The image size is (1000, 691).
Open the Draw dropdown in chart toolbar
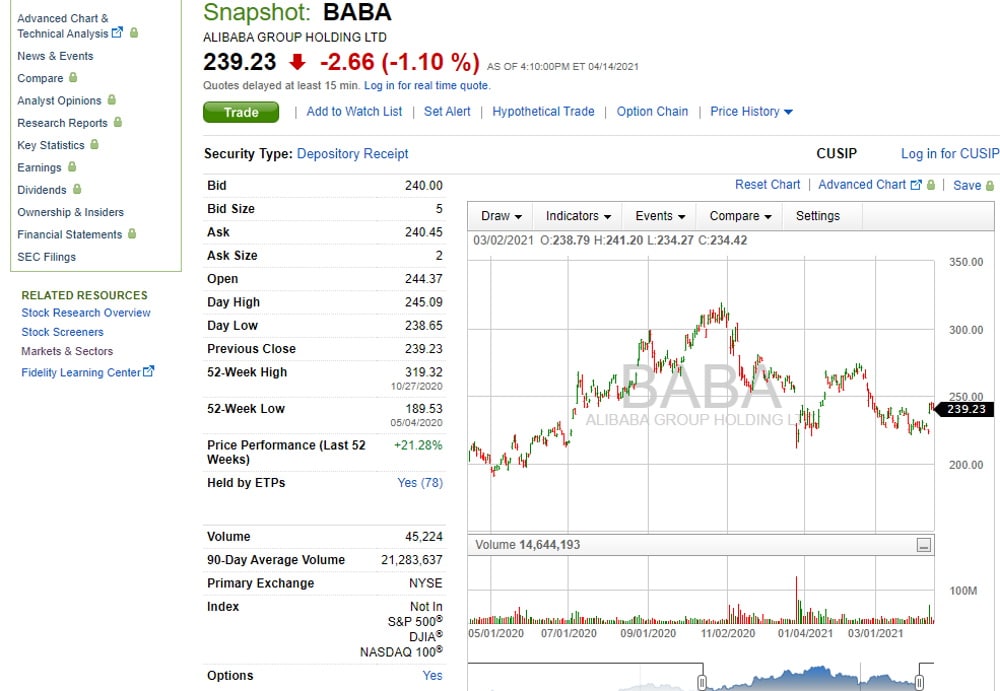tap(501, 216)
